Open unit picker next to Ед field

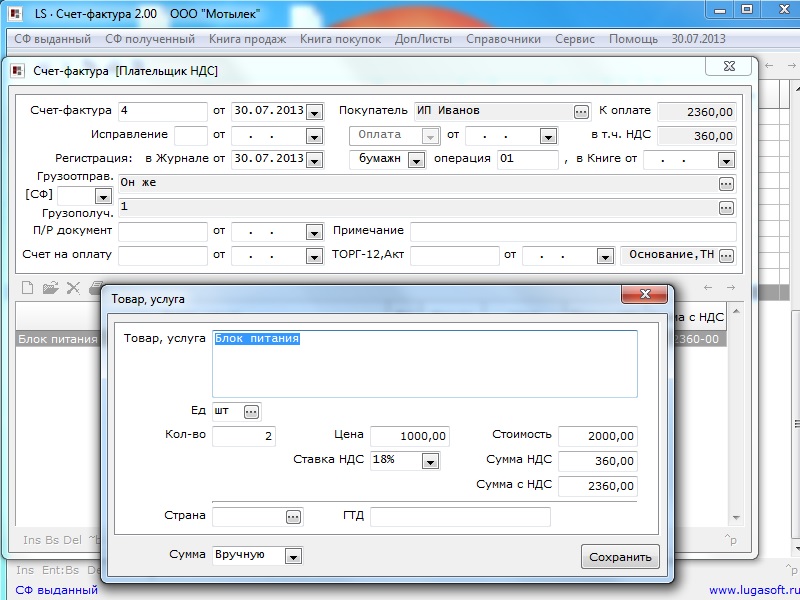coord(251,411)
